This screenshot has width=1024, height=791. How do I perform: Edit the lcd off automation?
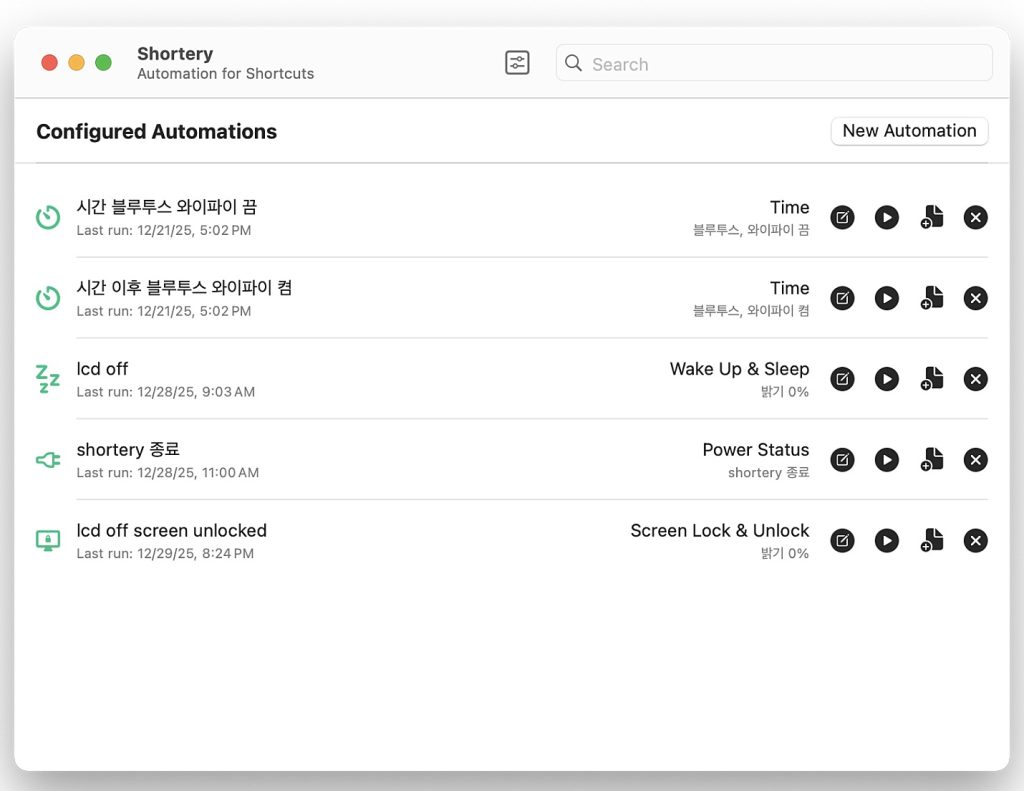(843, 379)
